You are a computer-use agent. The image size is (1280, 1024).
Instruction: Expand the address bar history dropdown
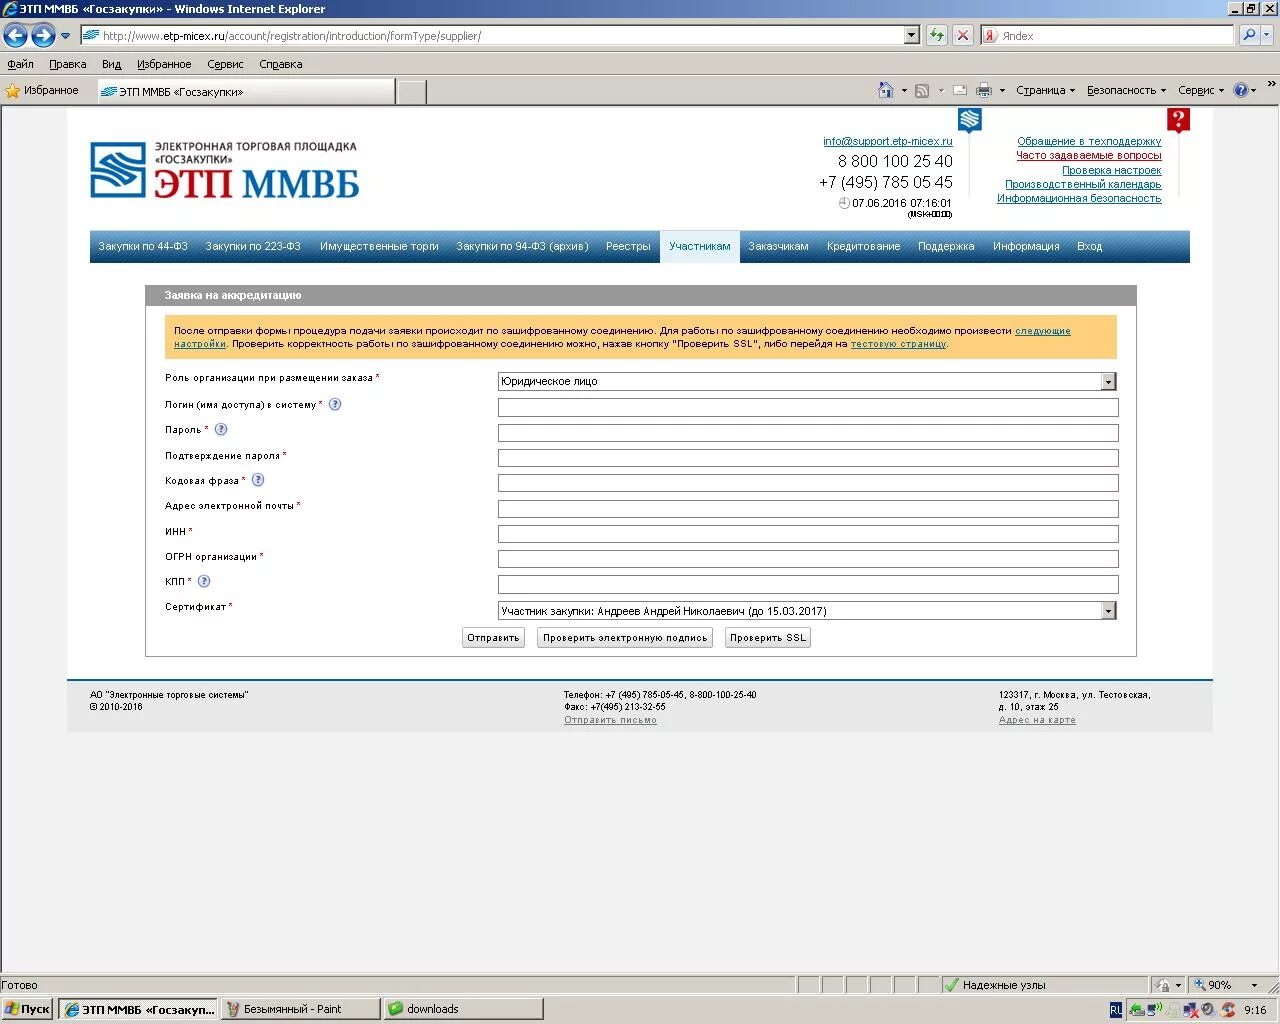coord(911,35)
